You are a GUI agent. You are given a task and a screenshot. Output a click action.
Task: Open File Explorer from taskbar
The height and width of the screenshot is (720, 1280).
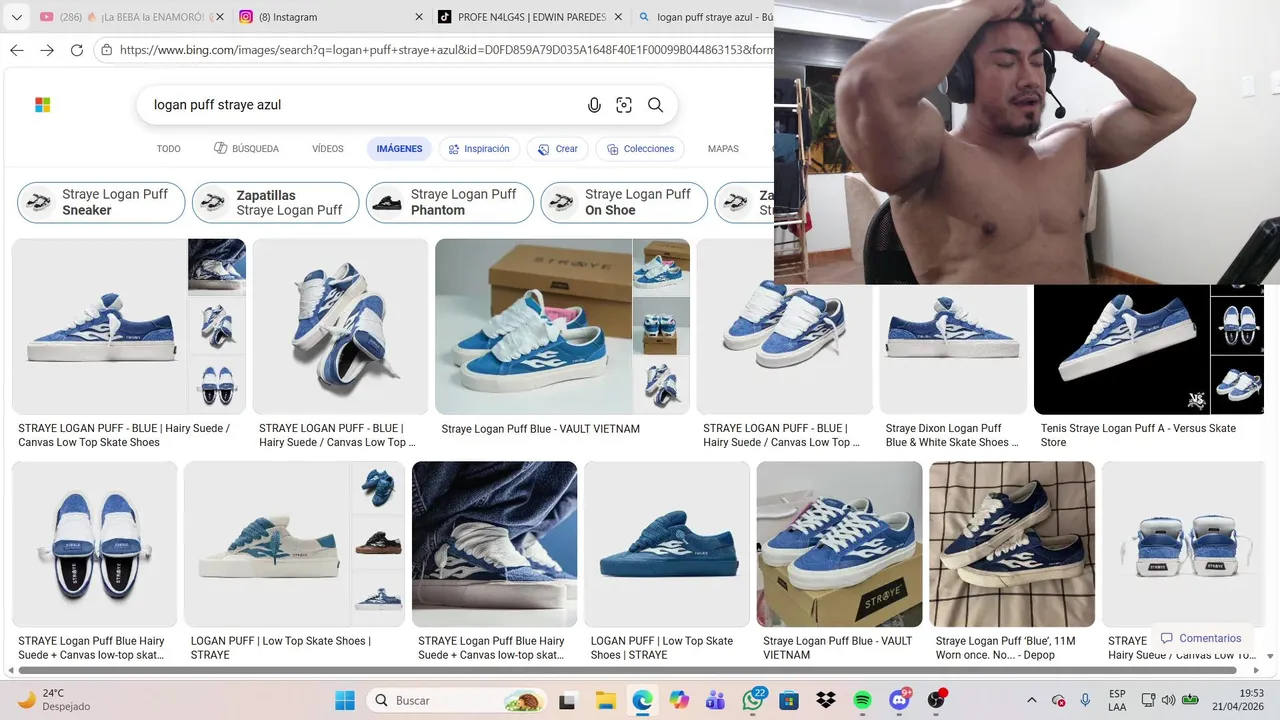pyautogui.click(x=605, y=700)
